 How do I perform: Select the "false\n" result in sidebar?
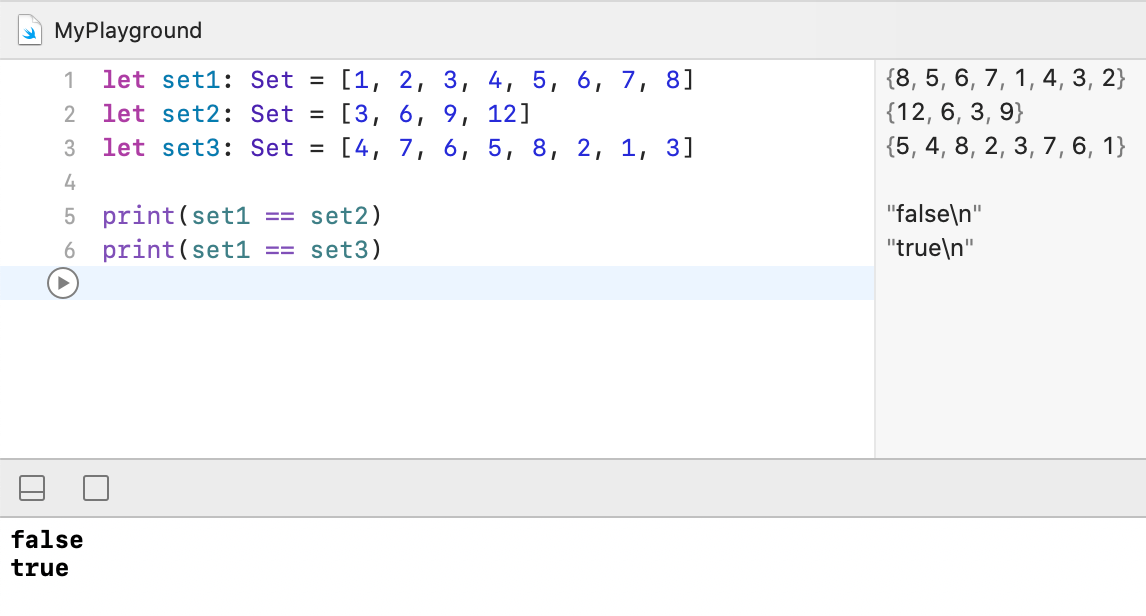[936, 214]
